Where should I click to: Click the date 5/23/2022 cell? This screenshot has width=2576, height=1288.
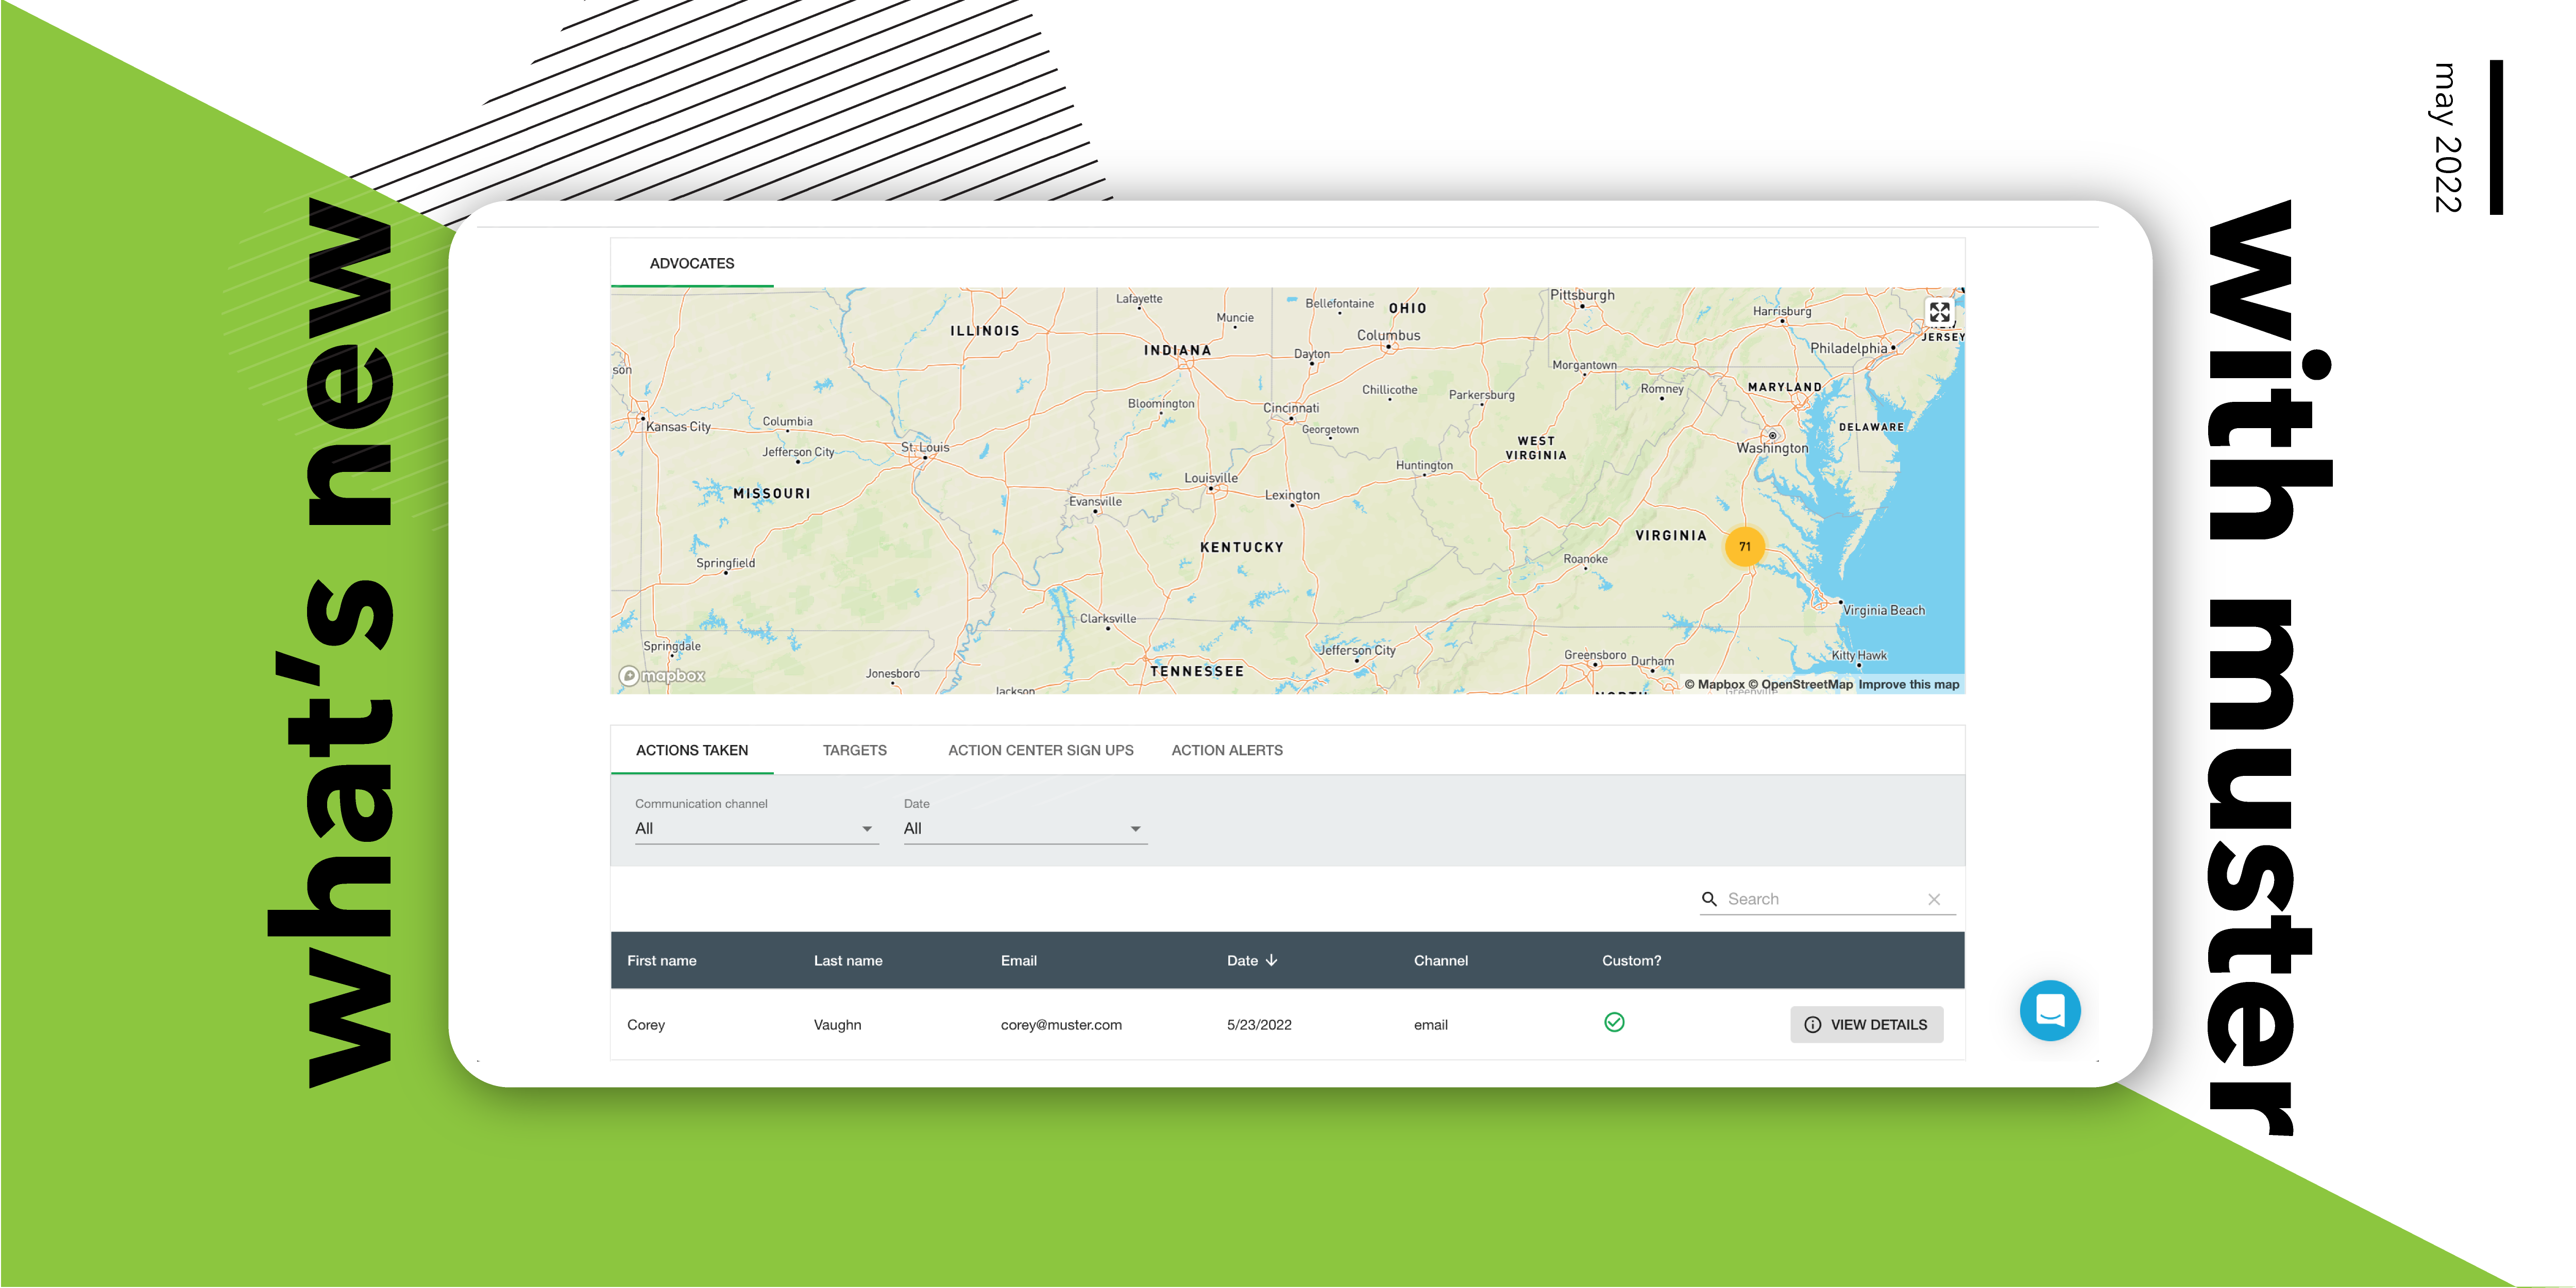pos(1259,1025)
